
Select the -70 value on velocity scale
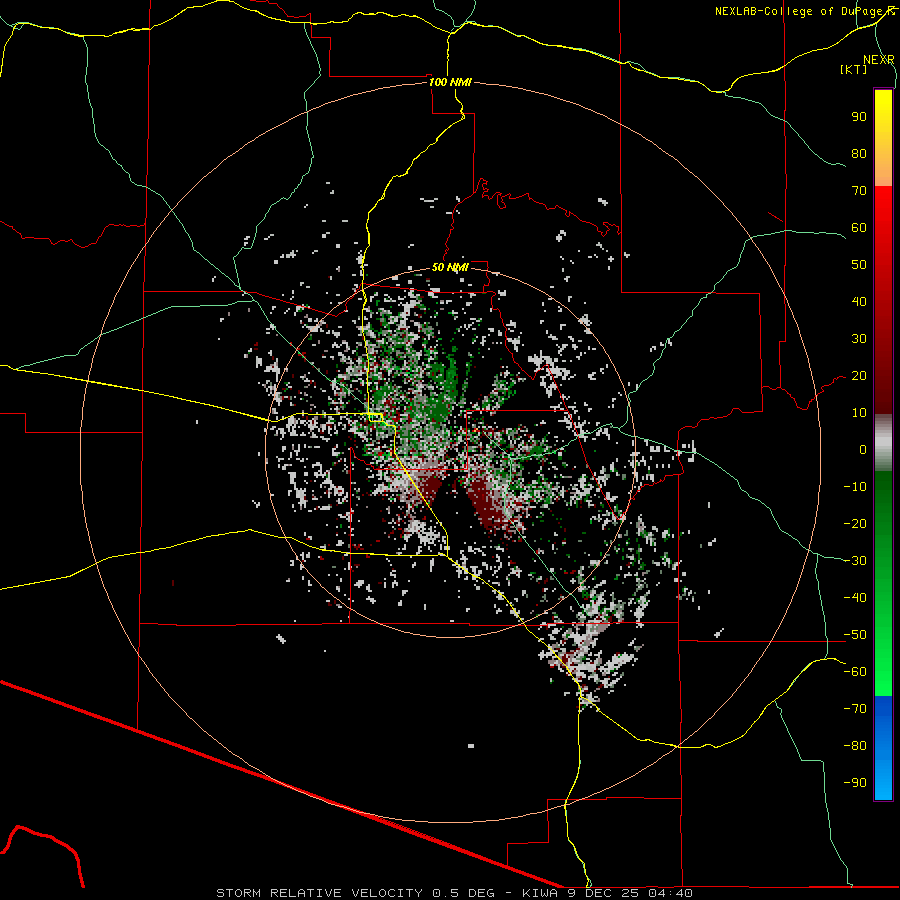pyautogui.click(x=855, y=709)
